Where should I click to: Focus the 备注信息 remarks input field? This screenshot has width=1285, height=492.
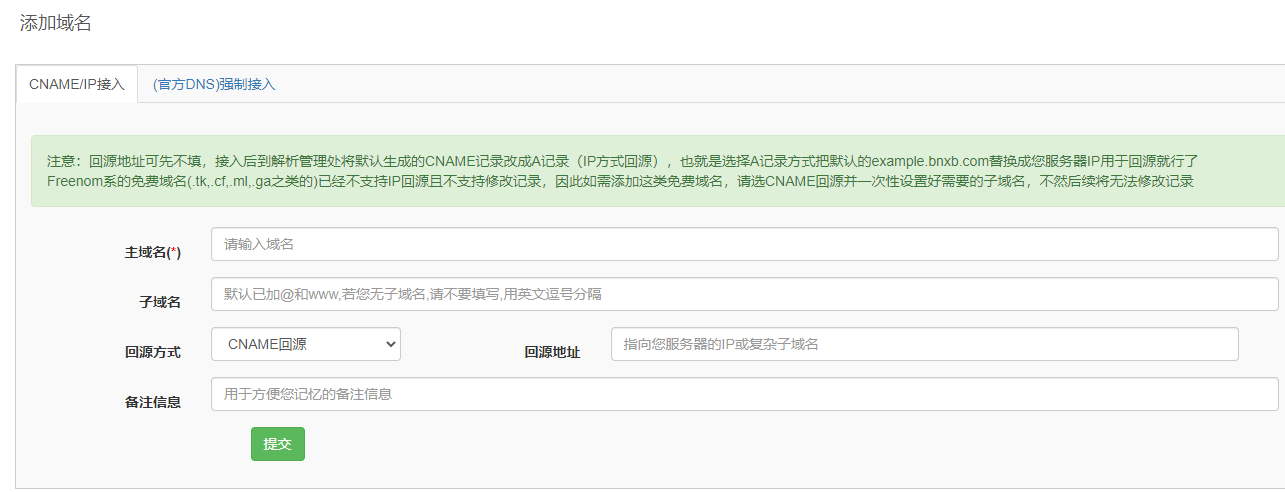point(744,394)
